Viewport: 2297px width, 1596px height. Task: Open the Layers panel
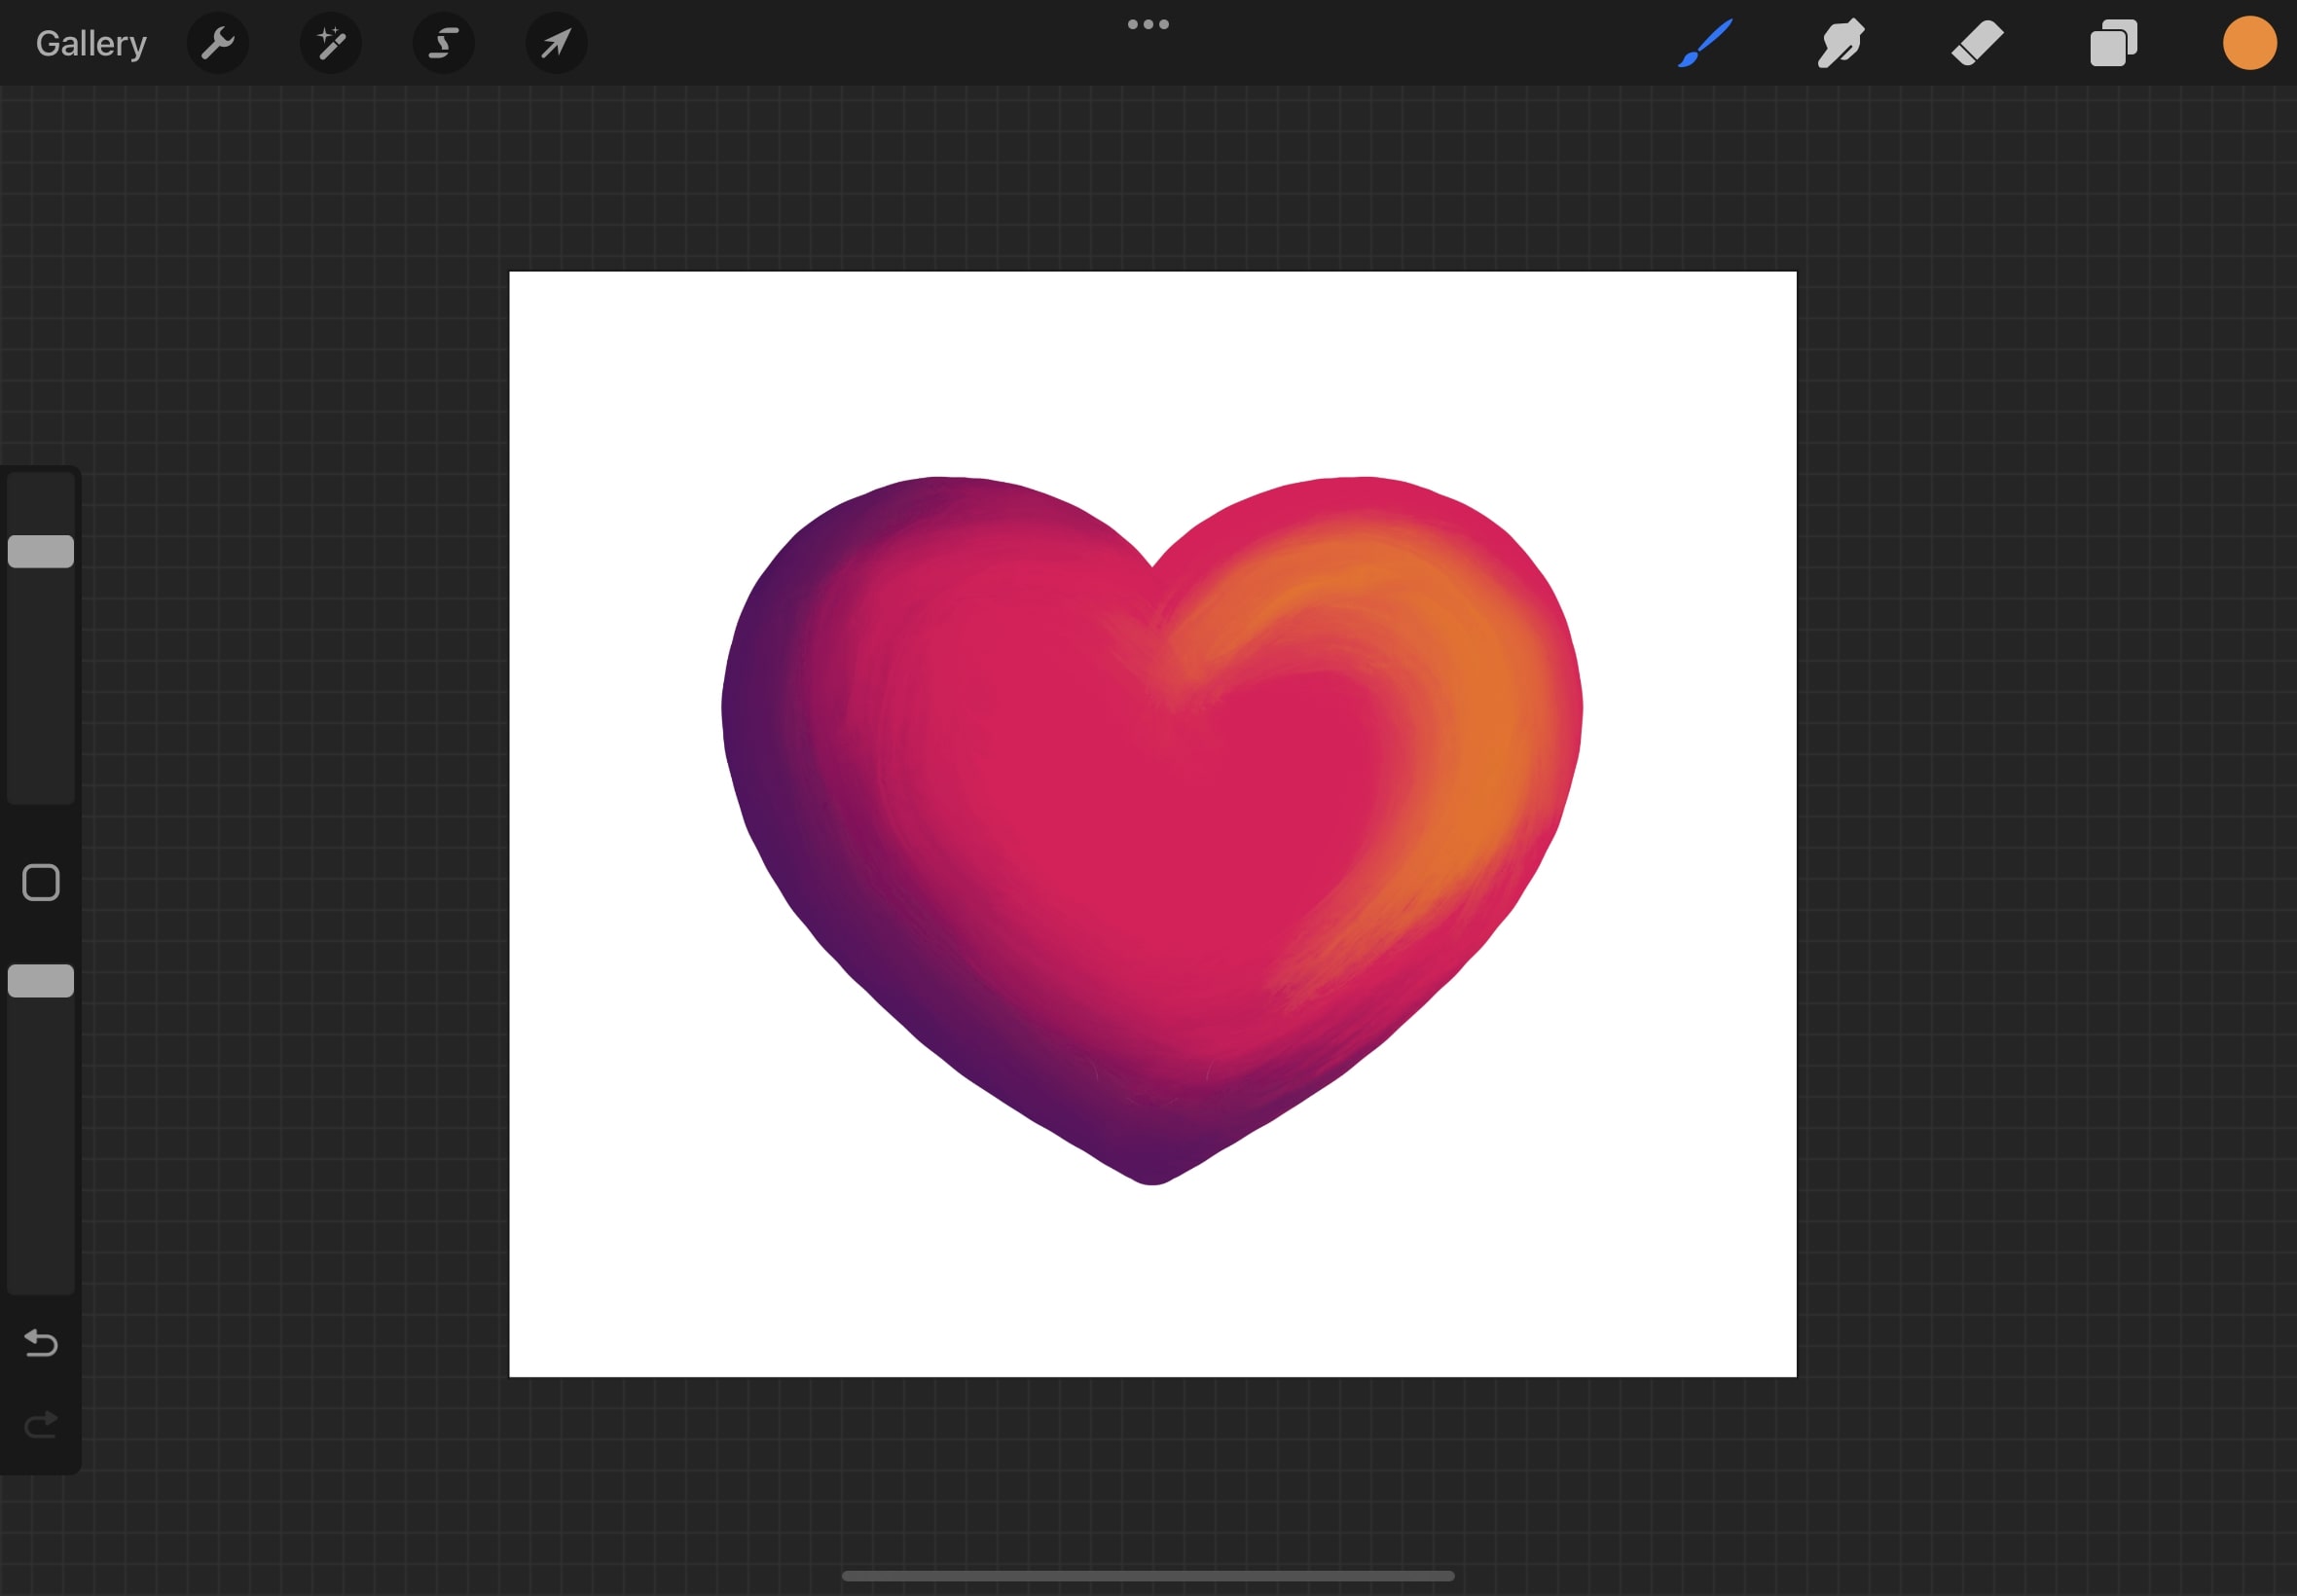(x=2113, y=43)
